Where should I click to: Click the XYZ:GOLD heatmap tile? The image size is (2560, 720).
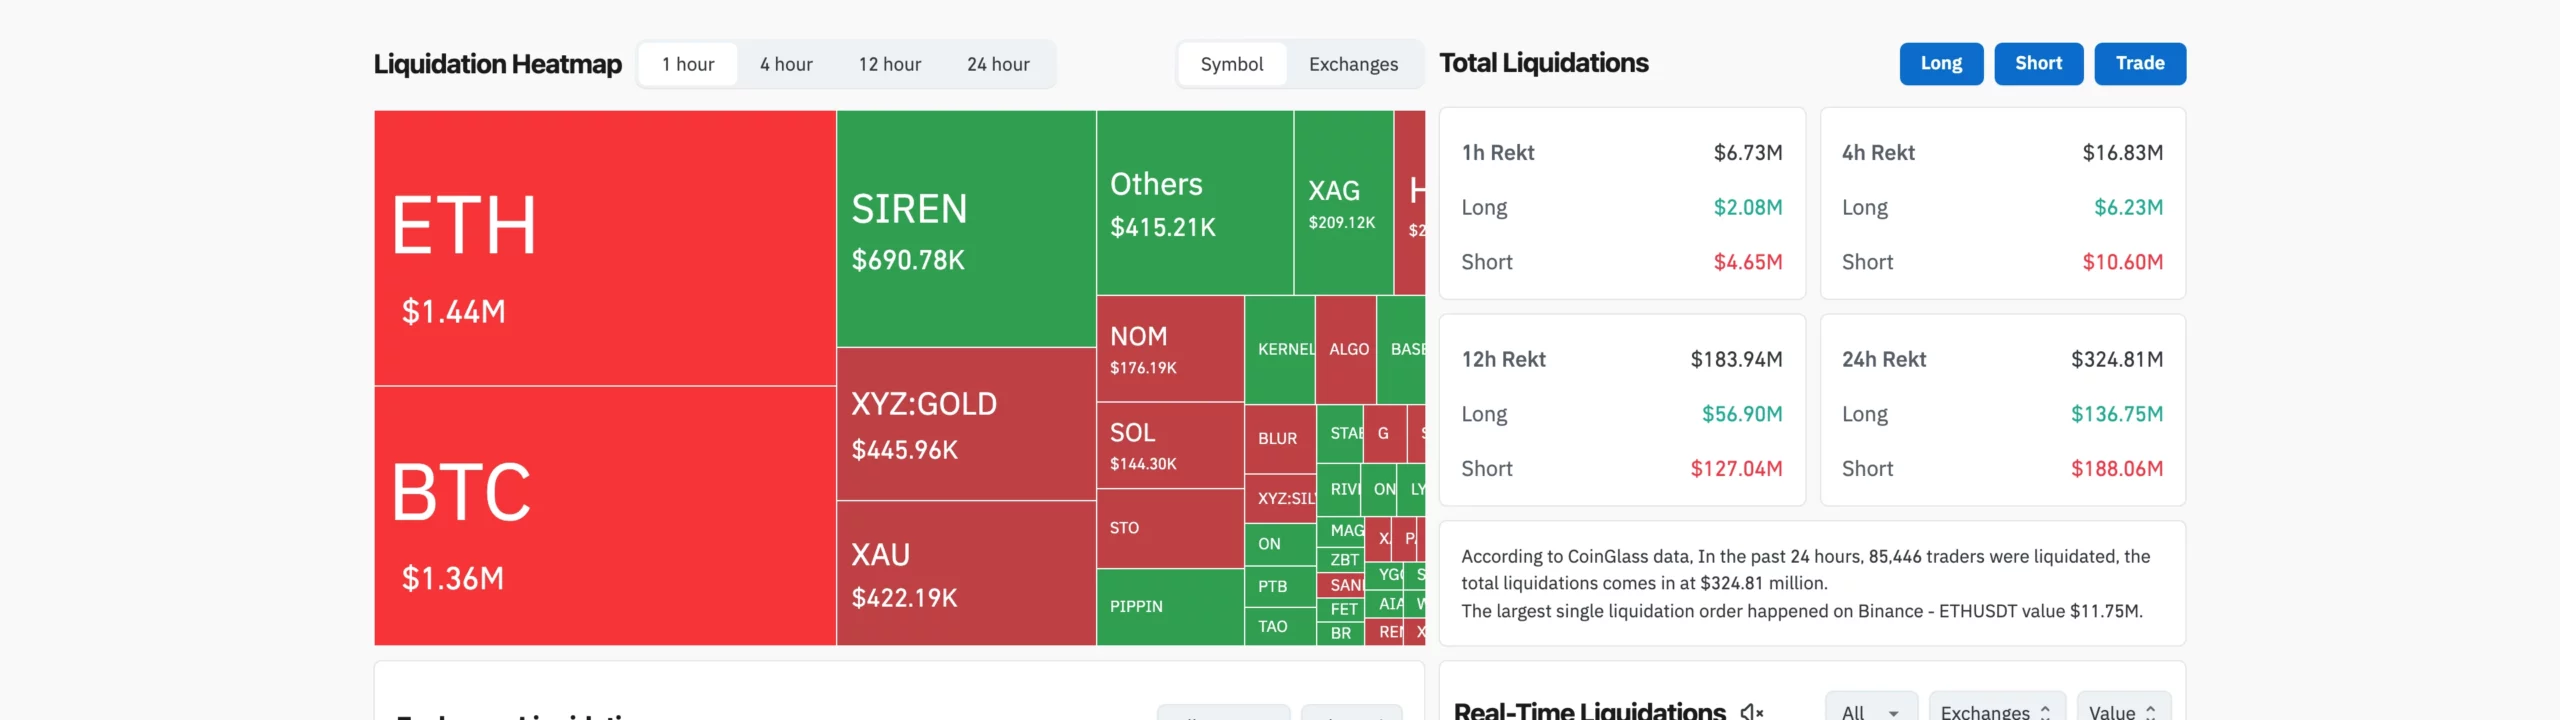[x=966, y=425]
